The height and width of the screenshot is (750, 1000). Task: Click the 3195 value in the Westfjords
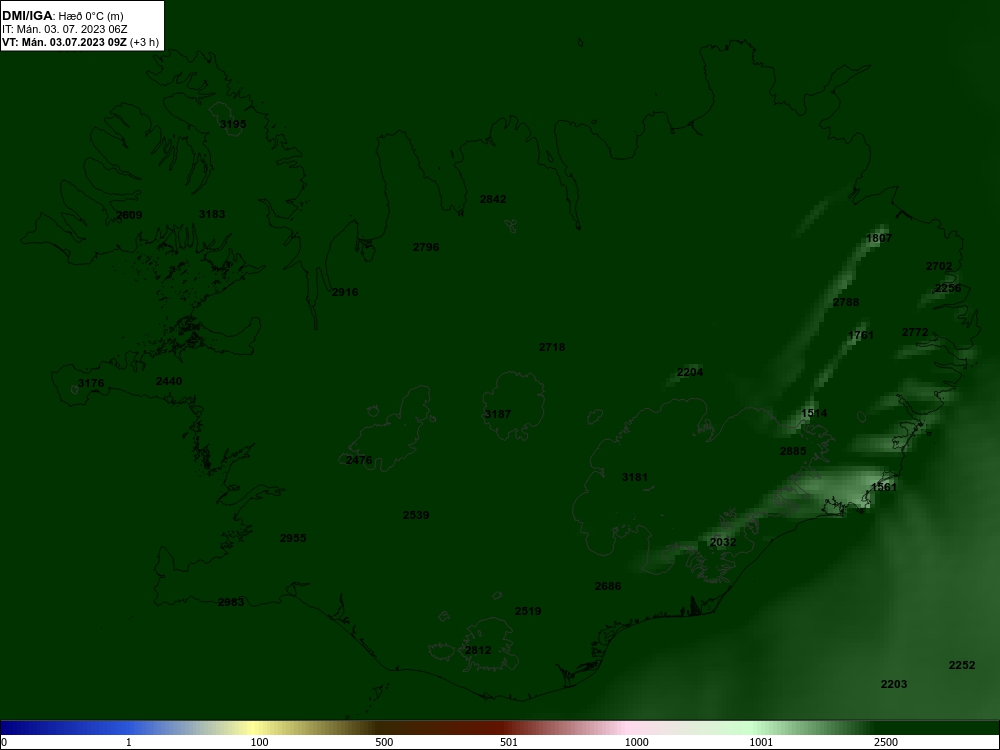point(233,124)
